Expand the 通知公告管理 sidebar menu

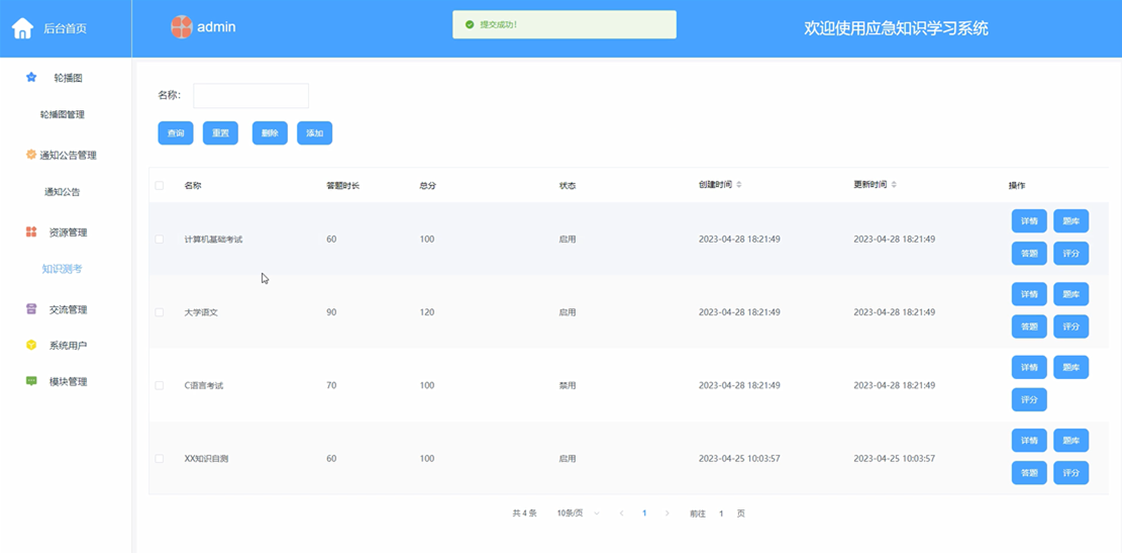66,155
